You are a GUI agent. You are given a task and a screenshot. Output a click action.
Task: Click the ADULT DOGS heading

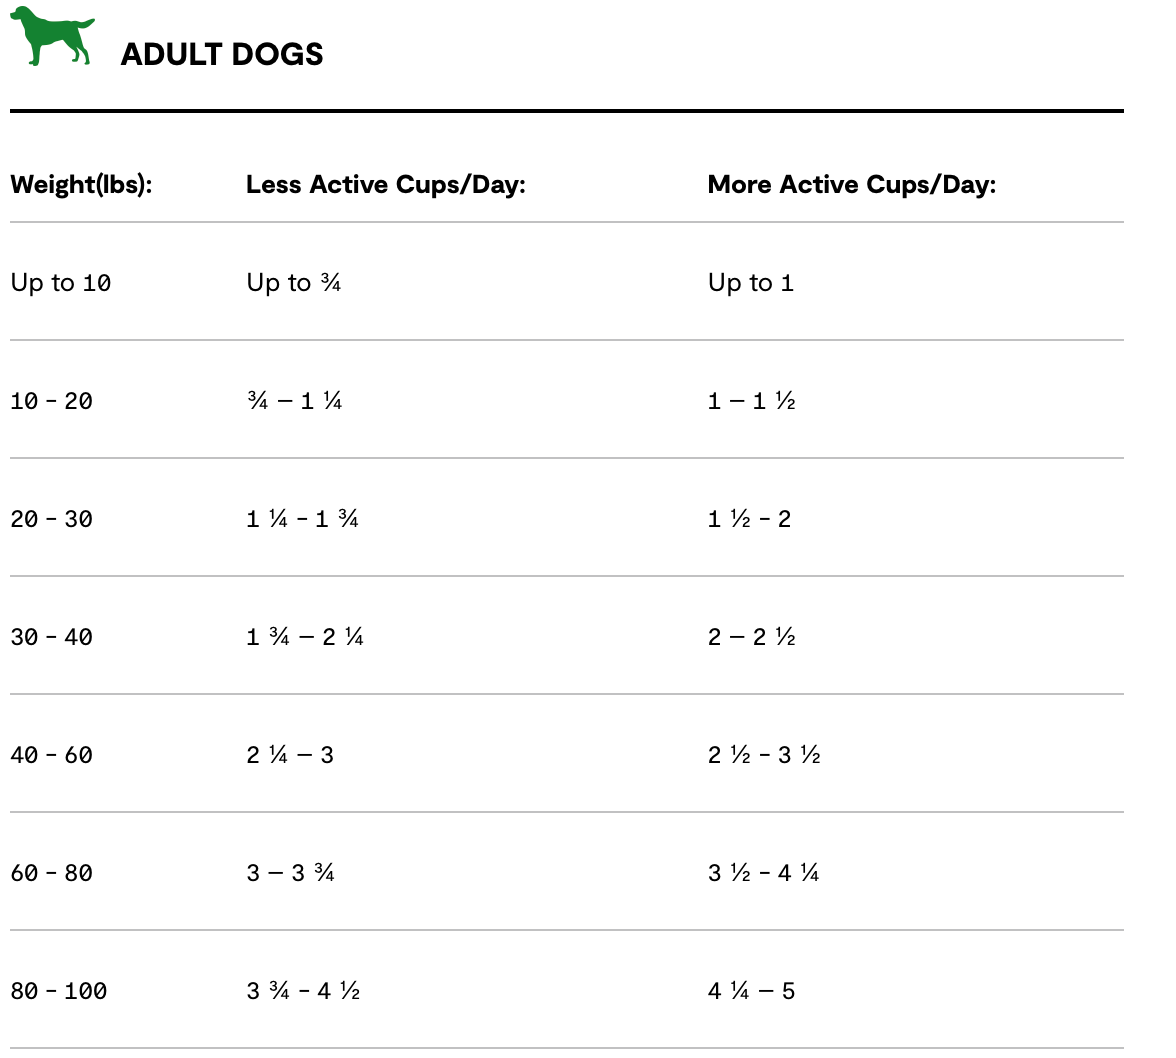point(222,54)
